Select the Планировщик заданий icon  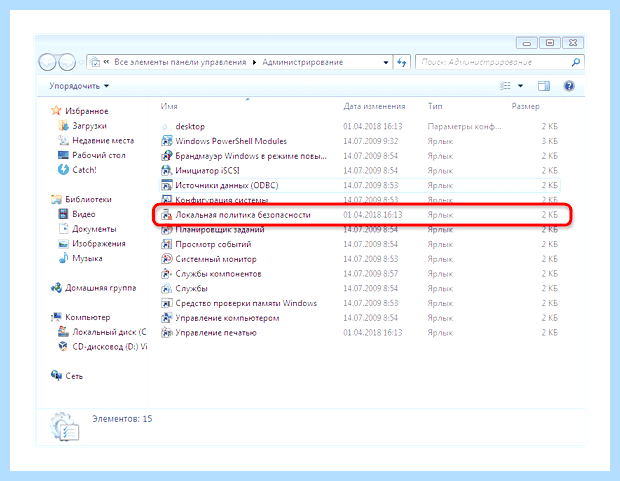click(x=166, y=230)
